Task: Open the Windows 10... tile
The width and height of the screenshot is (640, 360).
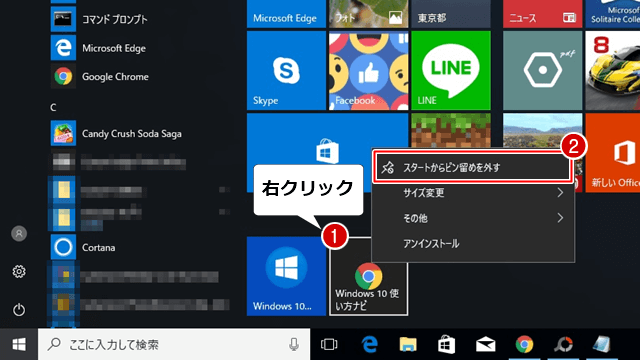Action: [286, 276]
